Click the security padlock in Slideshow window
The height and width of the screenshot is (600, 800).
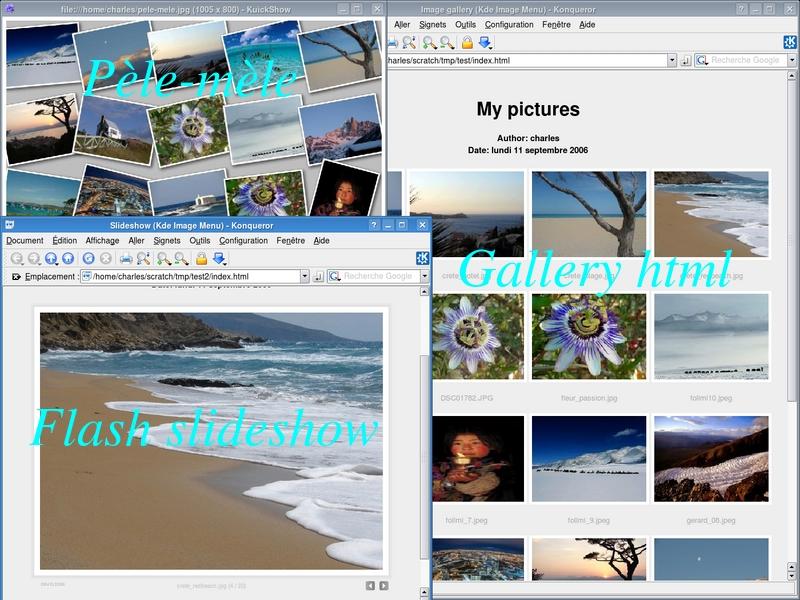click(x=202, y=259)
